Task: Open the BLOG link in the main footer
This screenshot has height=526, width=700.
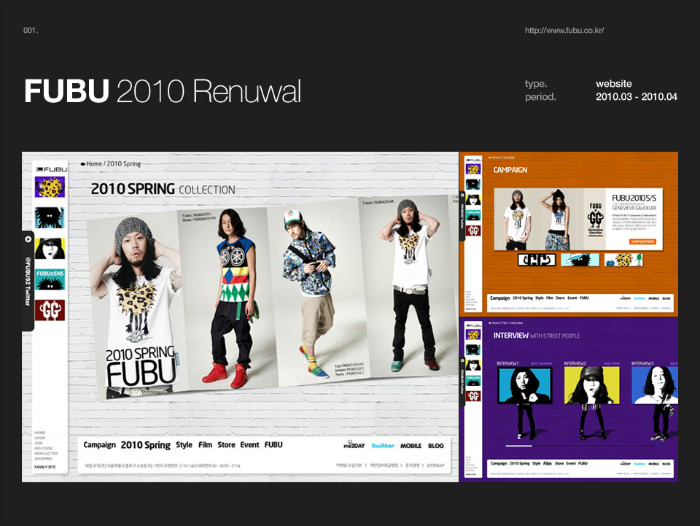Action: point(436,446)
